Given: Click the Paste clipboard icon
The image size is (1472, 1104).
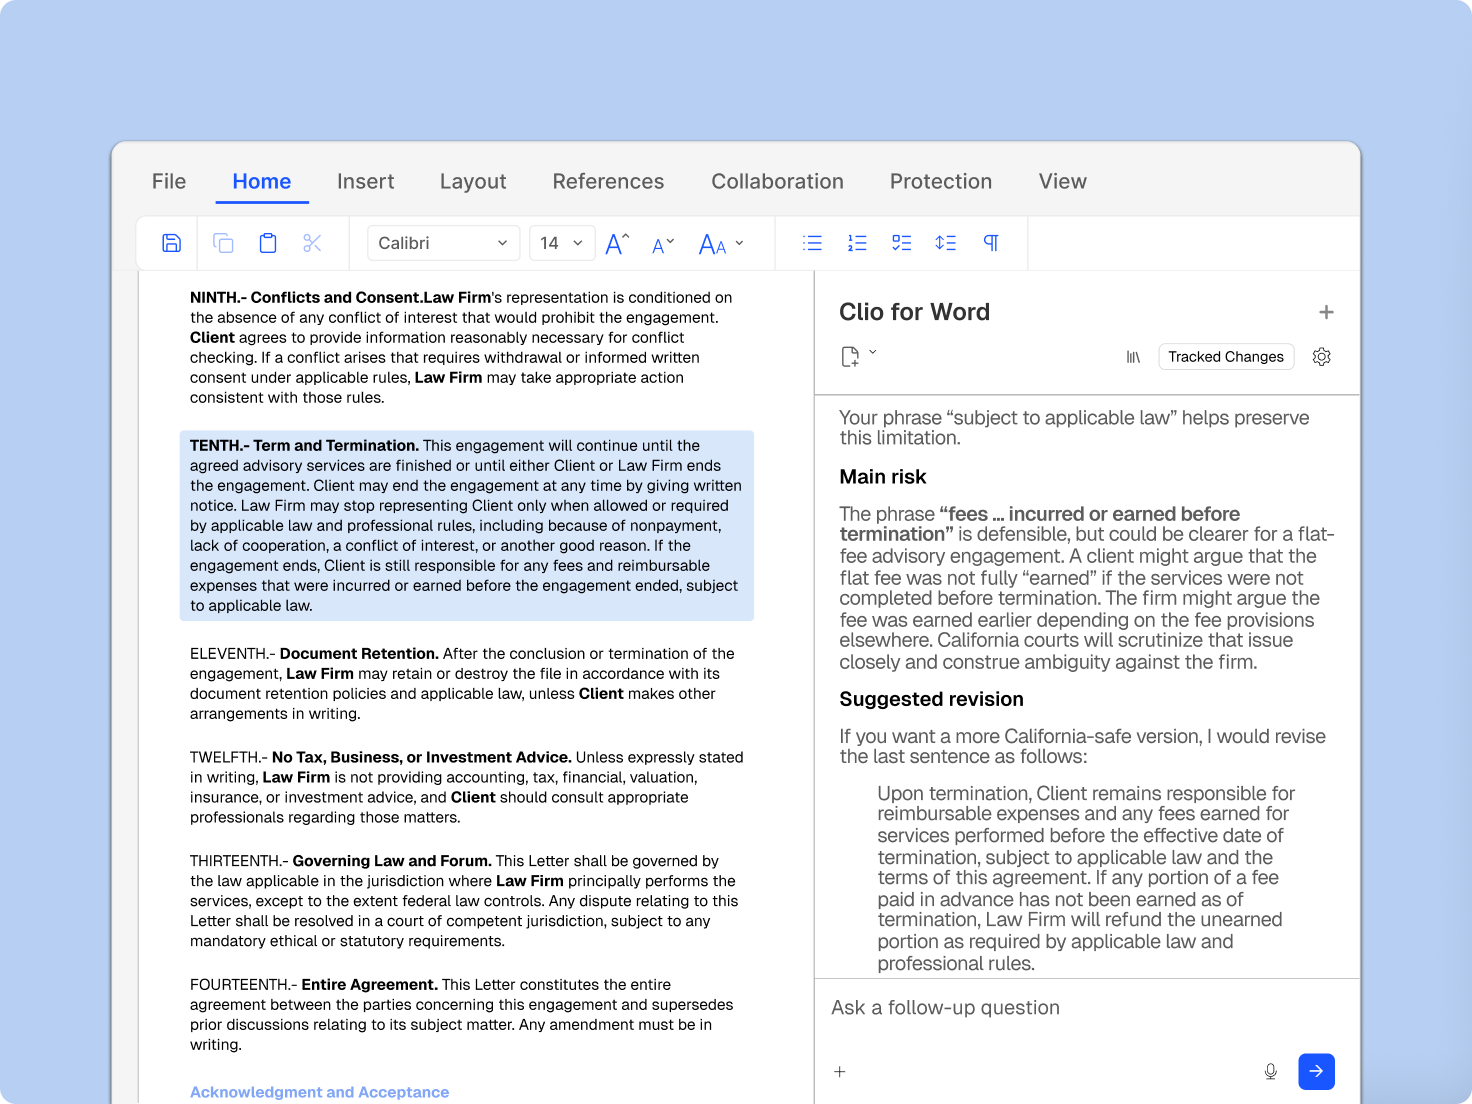Looking at the screenshot, I should pos(268,243).
